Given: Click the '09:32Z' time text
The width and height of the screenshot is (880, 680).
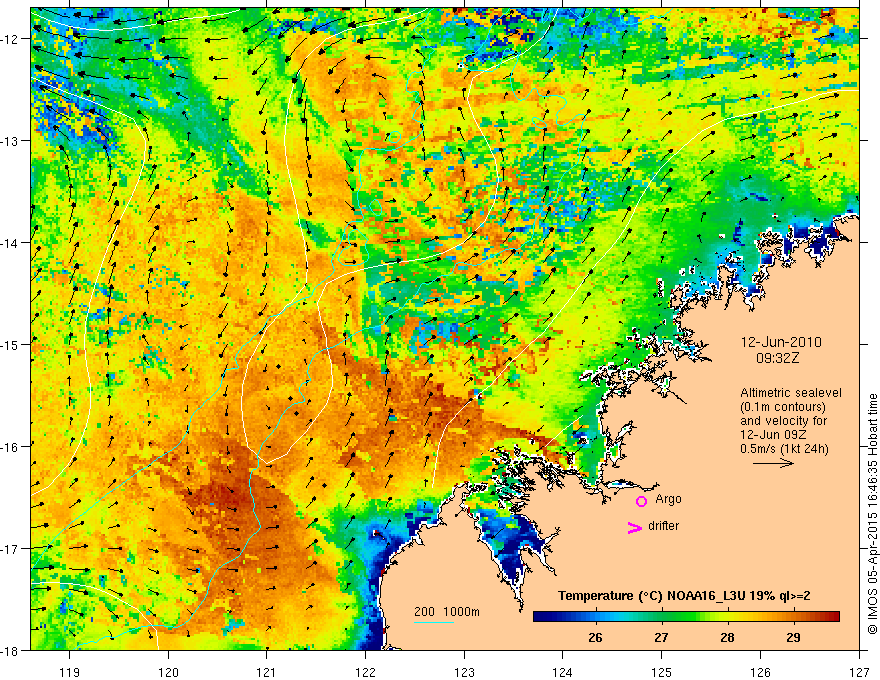Looking at the screenshot, I should [x=777, y=358].
